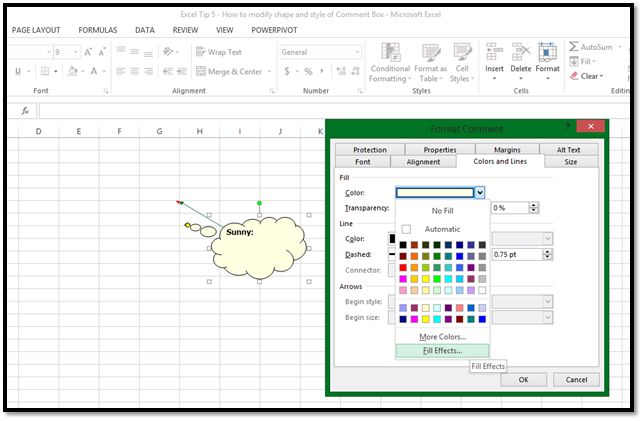Toggle Wrap Text

click(219, 52)
